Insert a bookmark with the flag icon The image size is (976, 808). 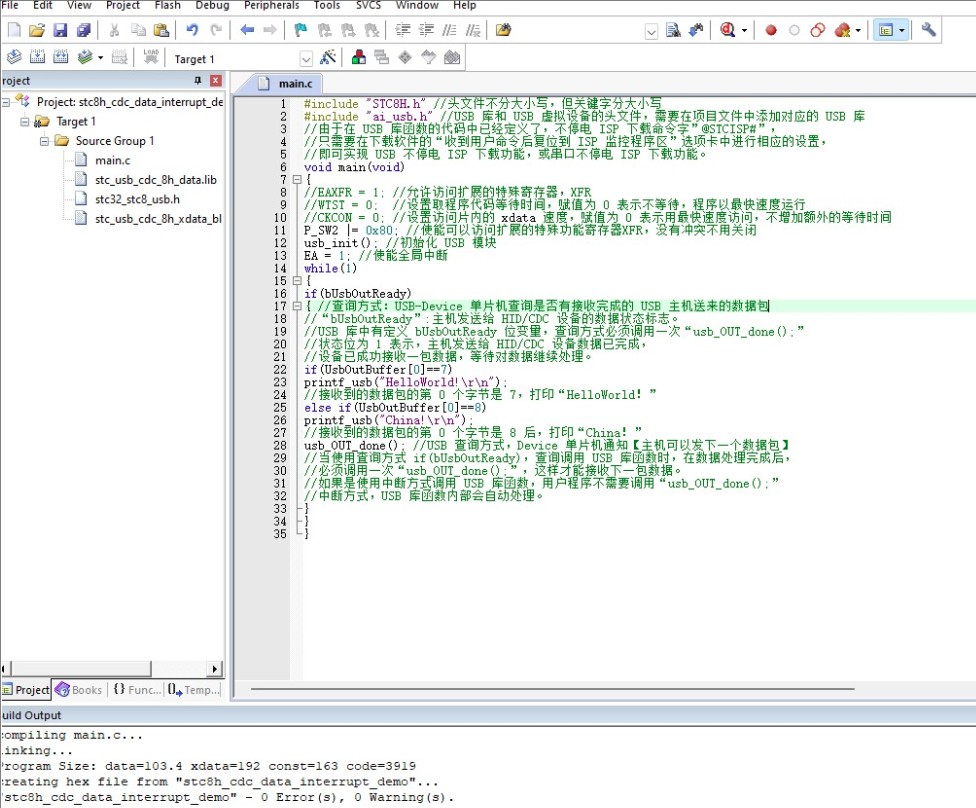coord(301,30)
